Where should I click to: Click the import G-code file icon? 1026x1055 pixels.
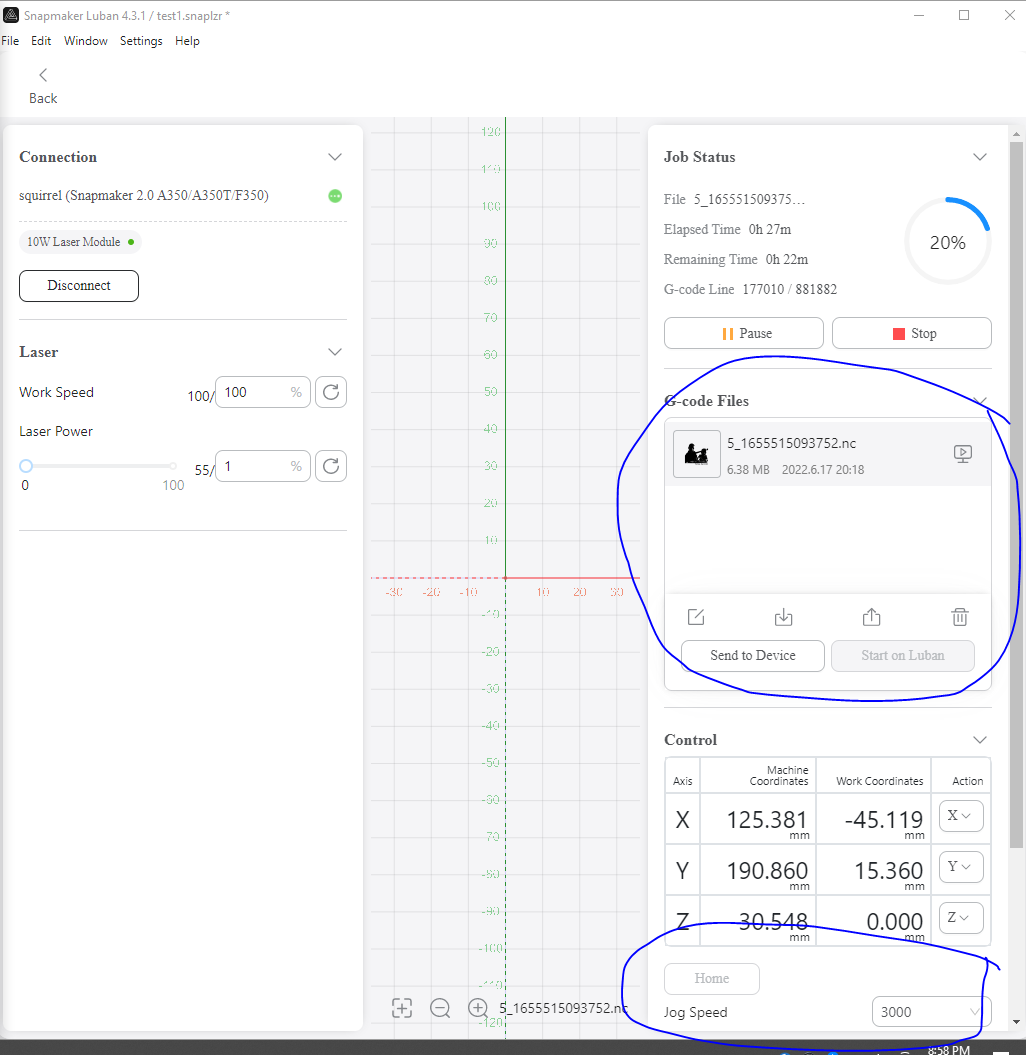(784, 616)
